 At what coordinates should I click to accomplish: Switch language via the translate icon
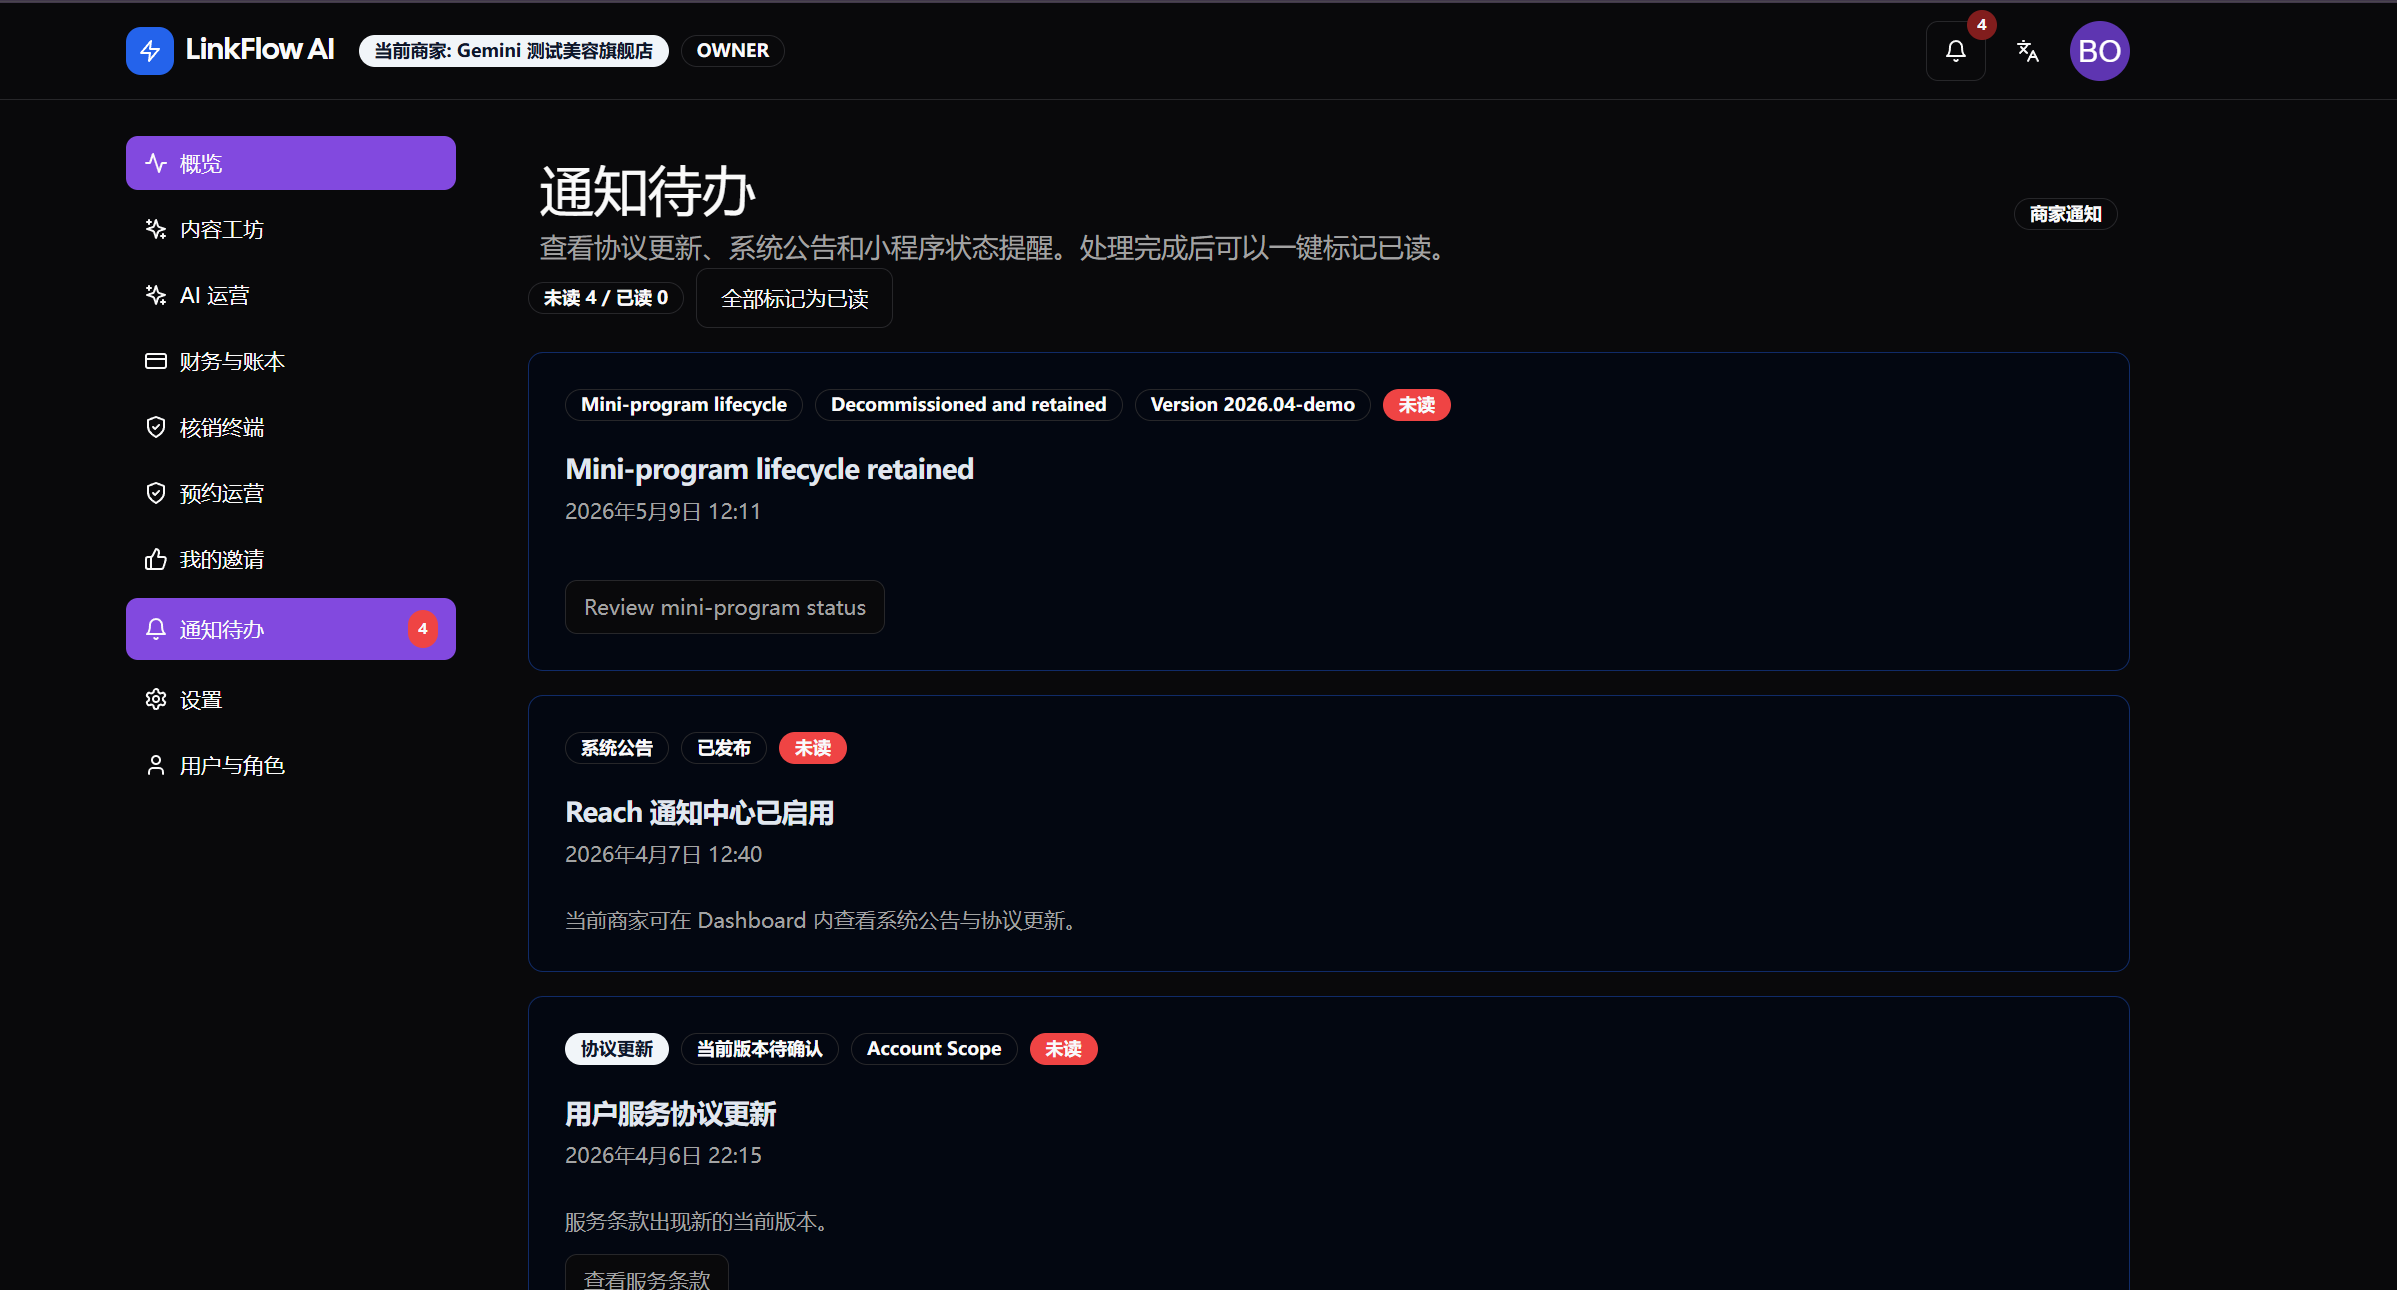2027,51
